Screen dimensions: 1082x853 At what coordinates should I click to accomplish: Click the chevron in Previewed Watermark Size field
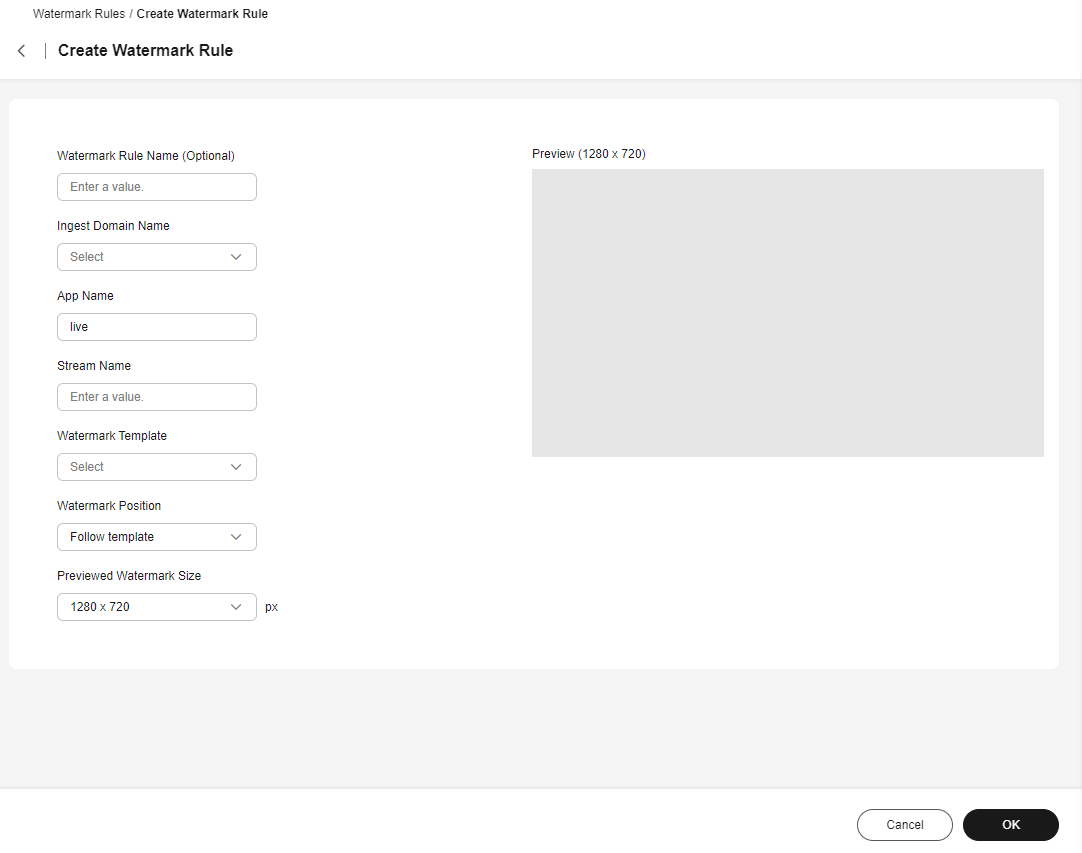click(x=236, y=607)
